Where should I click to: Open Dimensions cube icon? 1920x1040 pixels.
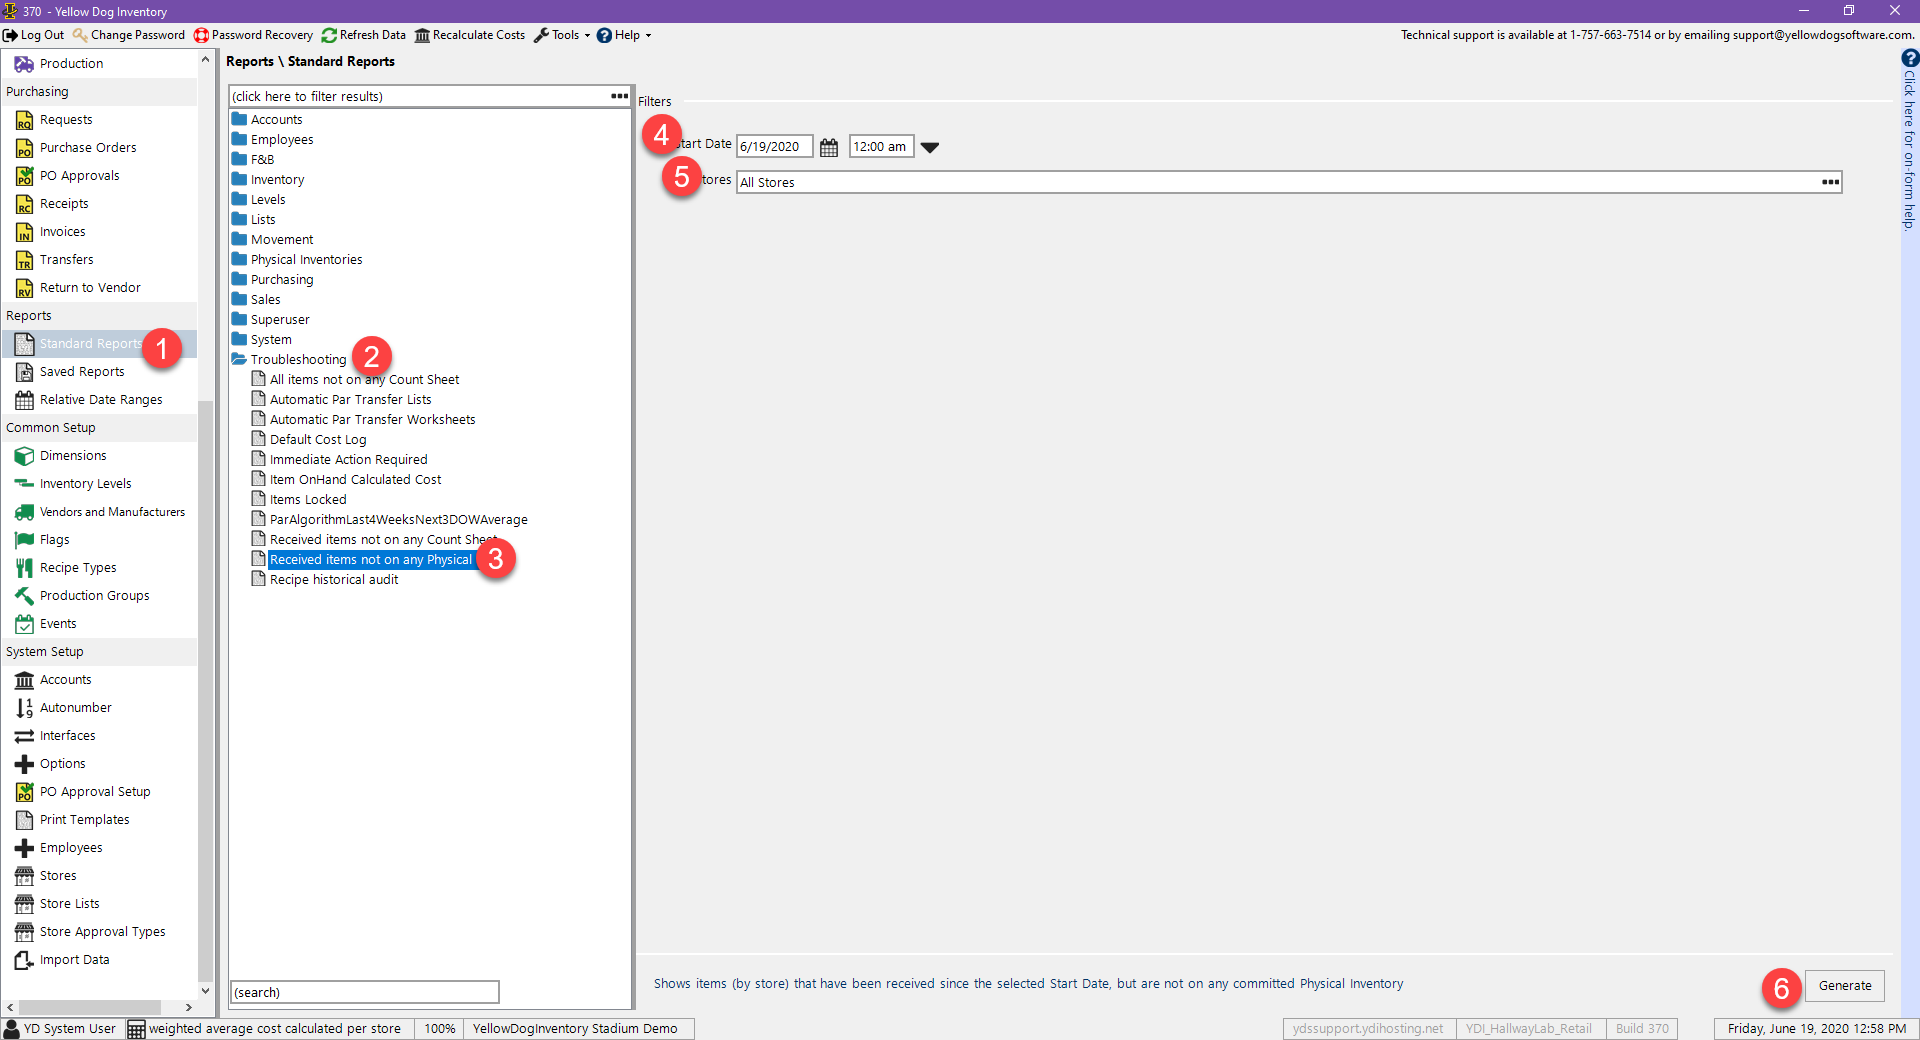pyautogui.click(x=24, y=456)
